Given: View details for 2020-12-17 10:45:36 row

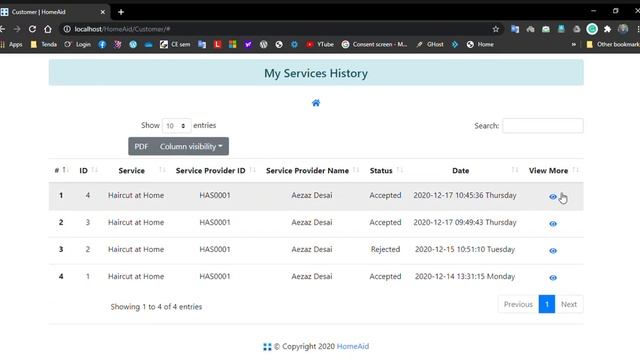Looking at the screenshot, I should pos(553,197).
